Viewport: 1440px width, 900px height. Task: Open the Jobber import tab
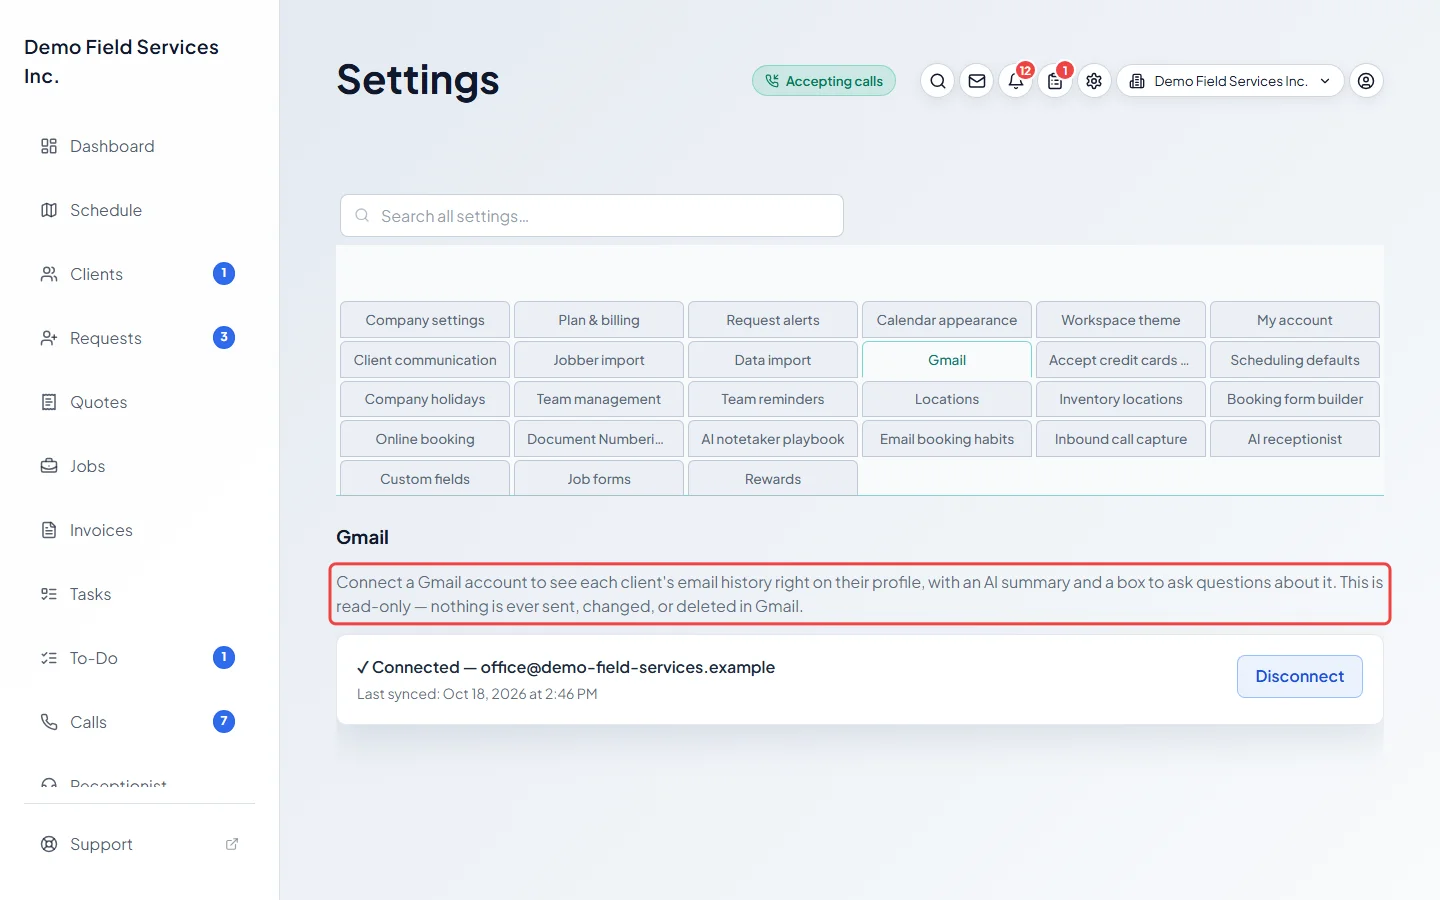(599, 360)
